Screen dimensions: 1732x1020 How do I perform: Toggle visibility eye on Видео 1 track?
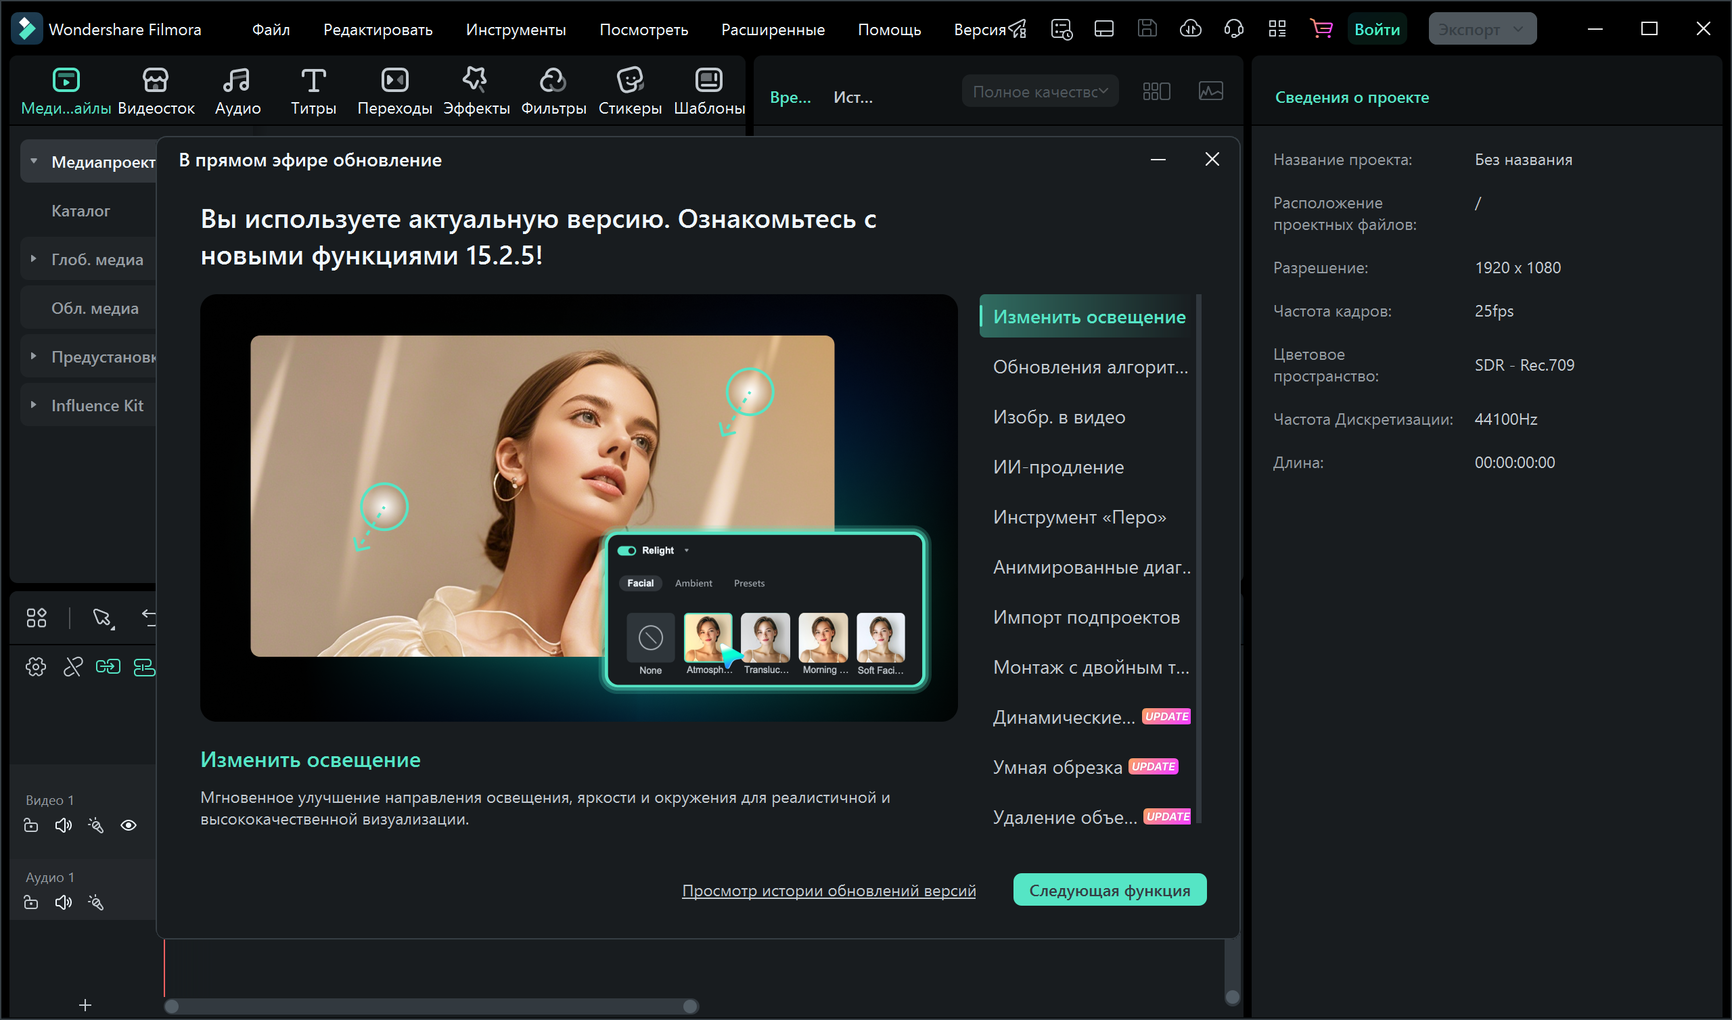click(x=129, y=826)
